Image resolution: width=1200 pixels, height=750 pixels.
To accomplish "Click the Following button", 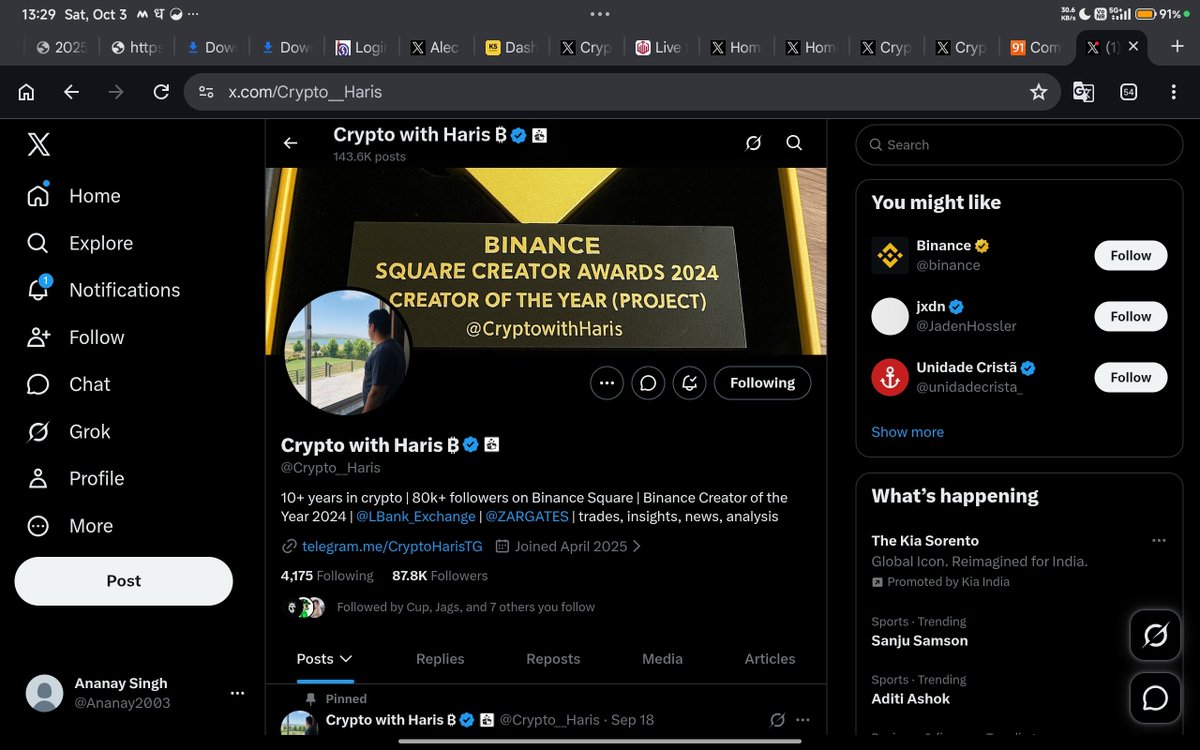I will coord(762,383).
